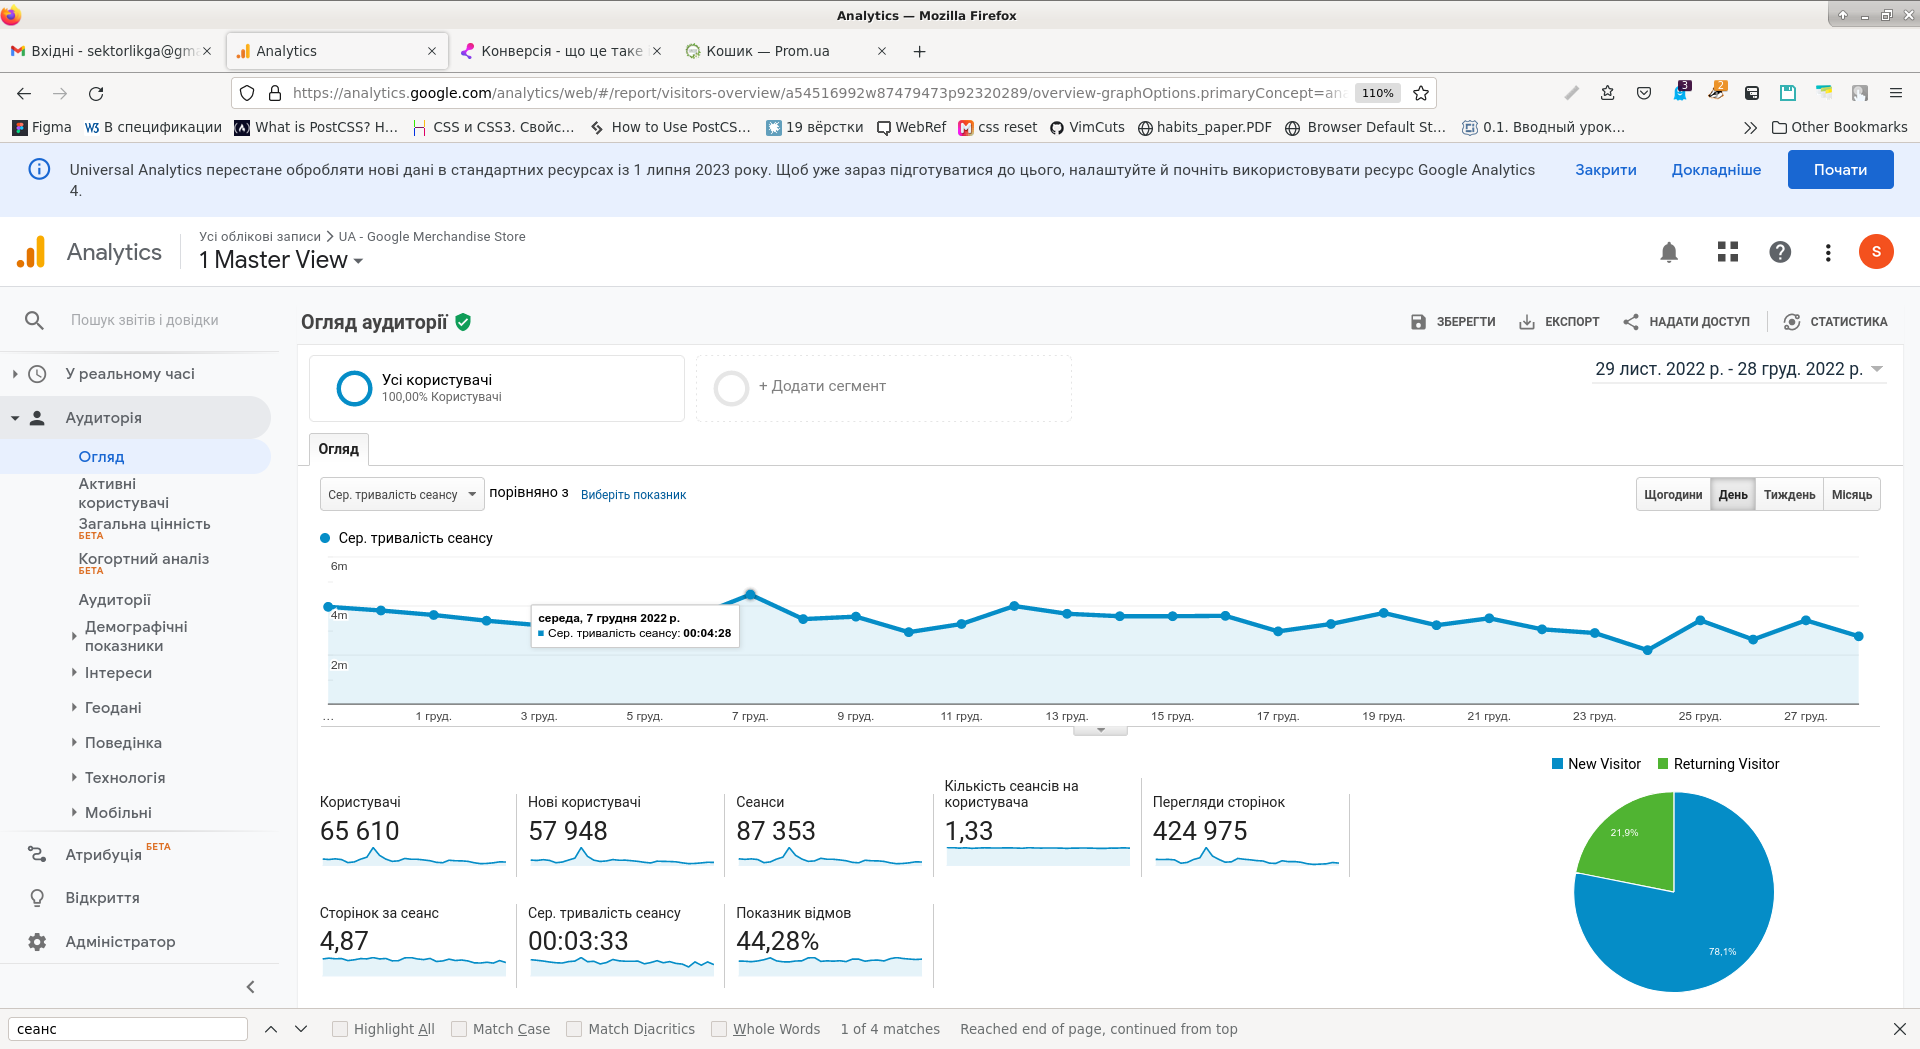Image resolution: width=1920 pixels, height=1049 pixels.
Task: Click the find bar search input field
Action: [x=128, y=1029]
